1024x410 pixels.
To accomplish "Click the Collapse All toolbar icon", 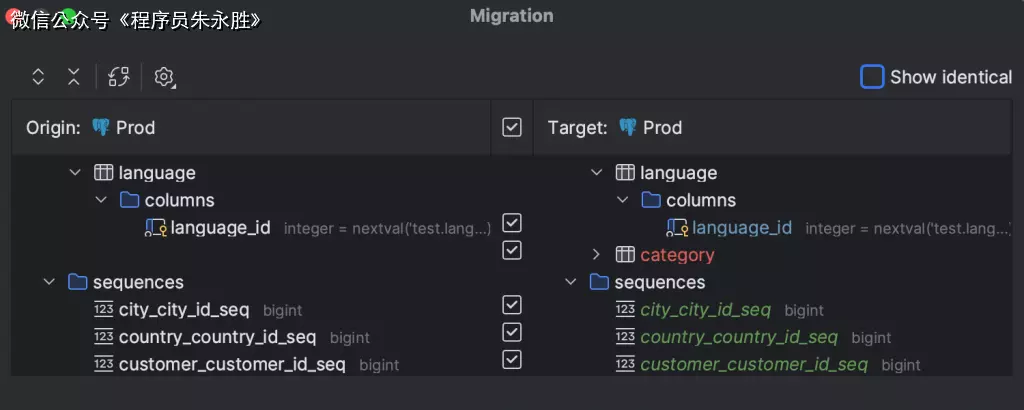I will point(73,77).
